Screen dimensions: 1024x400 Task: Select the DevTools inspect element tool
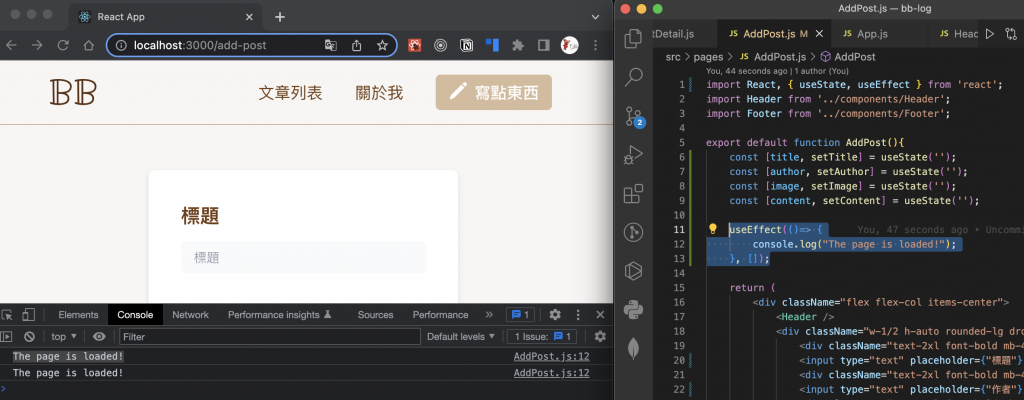pos(7,314)
